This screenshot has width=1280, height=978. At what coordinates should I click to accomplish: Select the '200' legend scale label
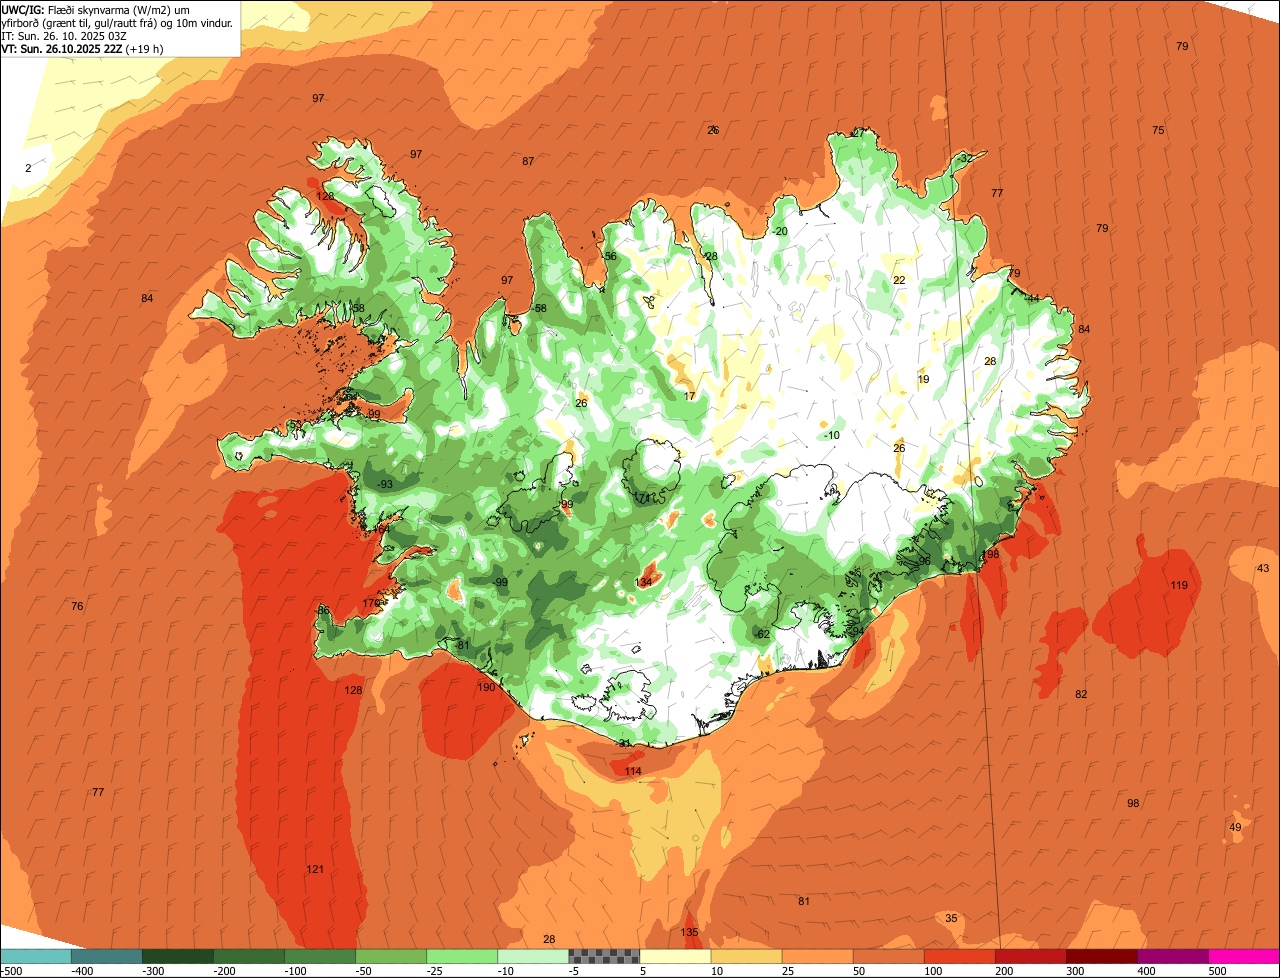(x=1004, y=971)
